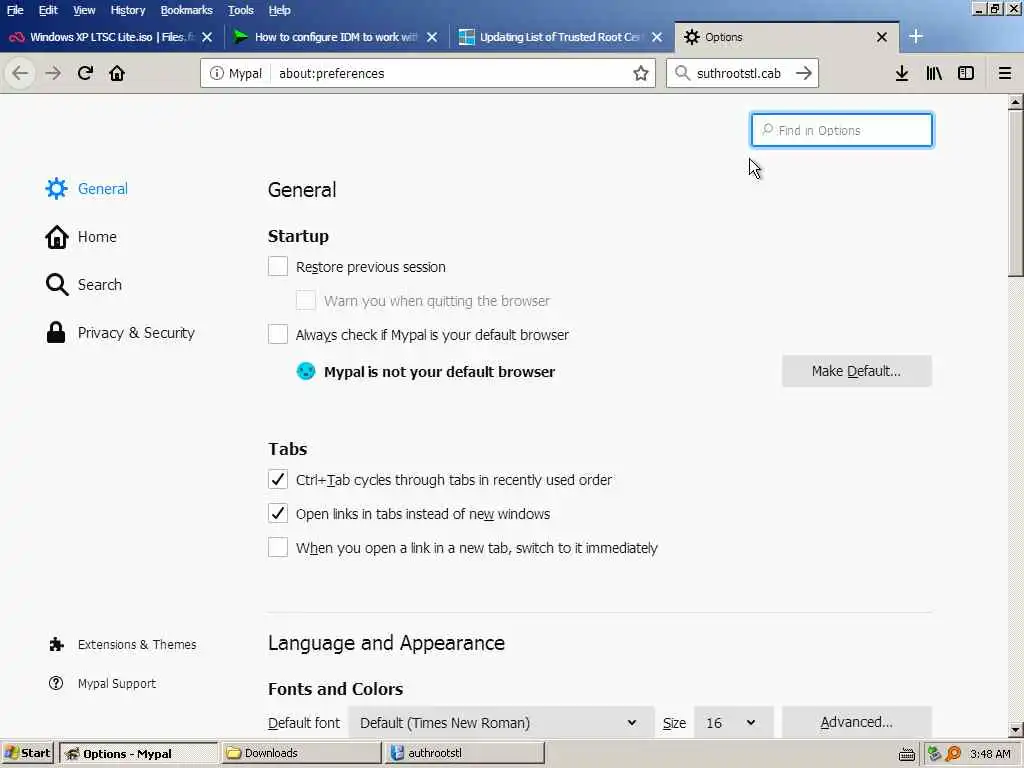Open the Home settings category

point(81,236)
